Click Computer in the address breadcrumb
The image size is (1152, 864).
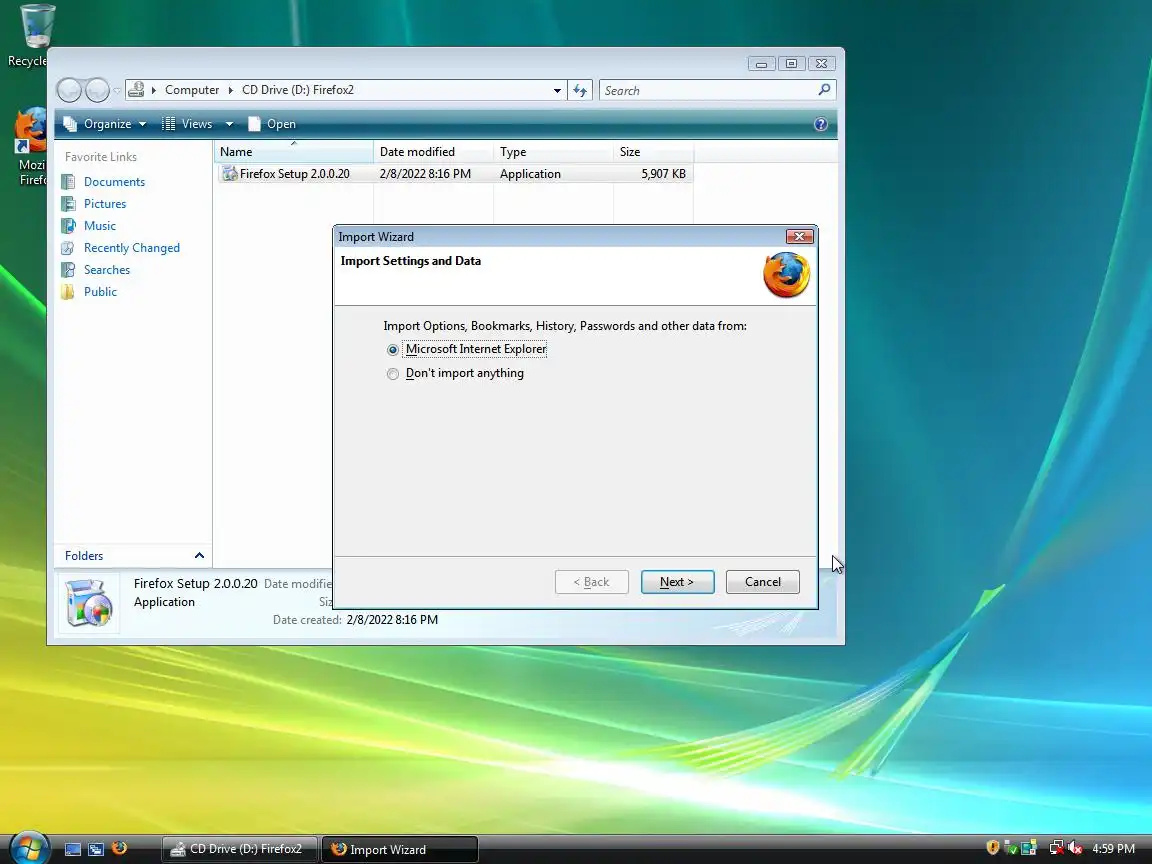coord(192,90)
